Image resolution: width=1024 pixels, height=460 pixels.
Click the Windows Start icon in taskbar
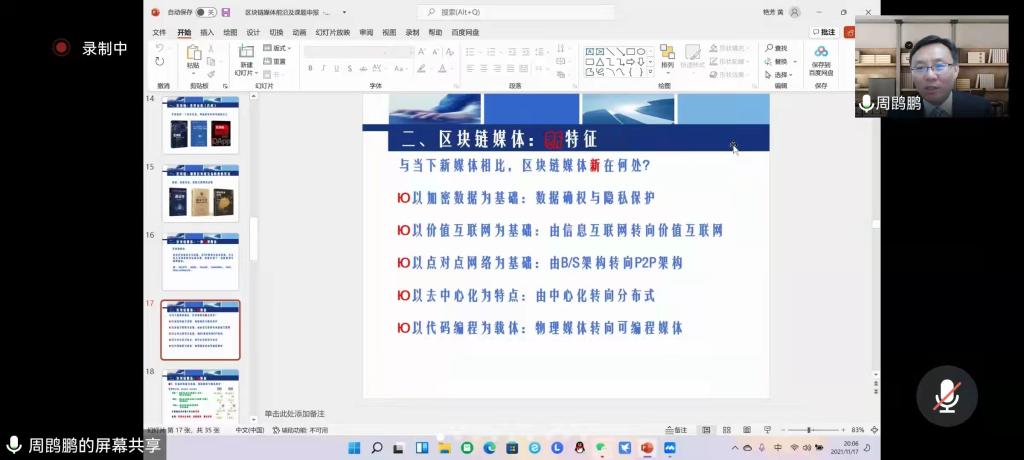pyautogui.click(x=354, y=448)
